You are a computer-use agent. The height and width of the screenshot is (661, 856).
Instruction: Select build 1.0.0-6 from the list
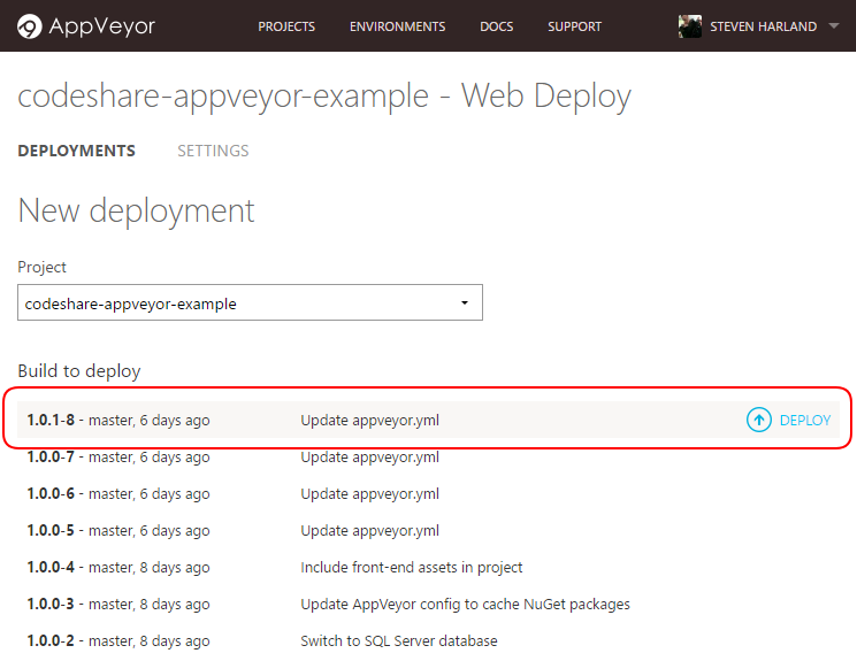point(118,494)
